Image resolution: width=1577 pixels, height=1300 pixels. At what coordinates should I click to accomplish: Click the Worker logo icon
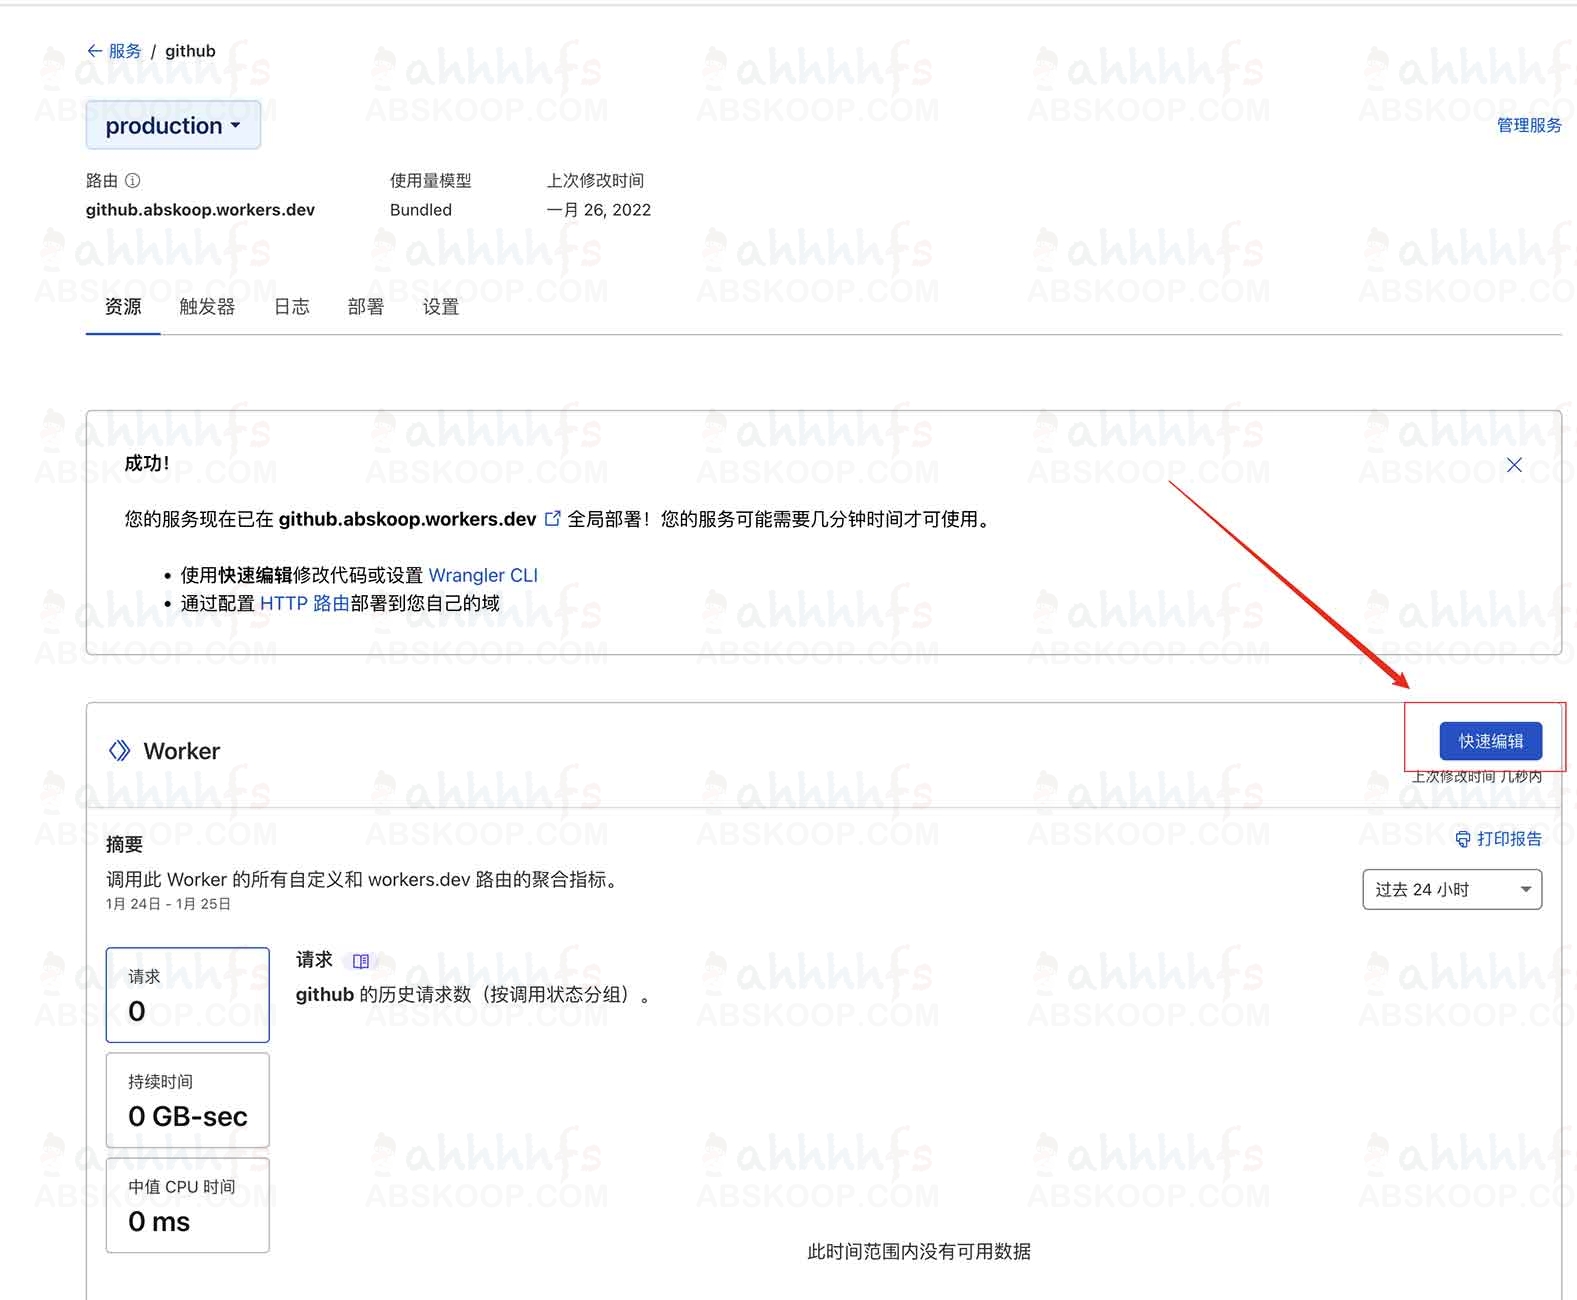click(x=119, y=751)
